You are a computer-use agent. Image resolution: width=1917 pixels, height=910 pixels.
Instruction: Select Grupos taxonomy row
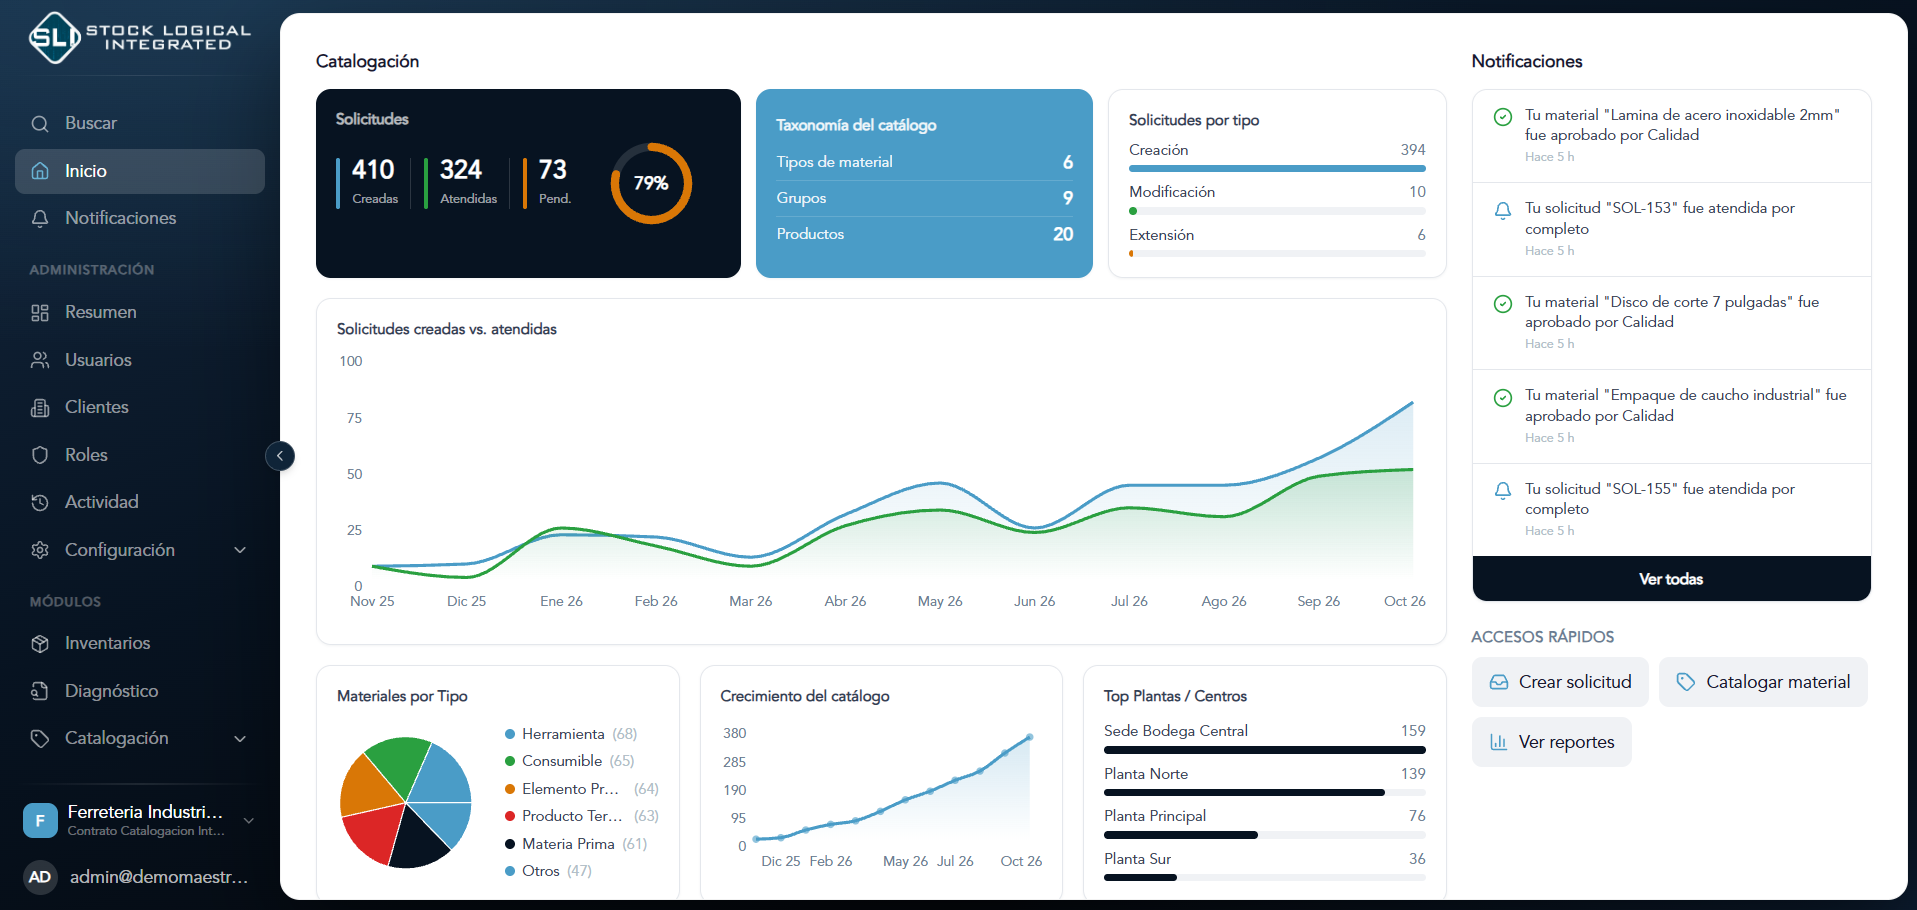924,198
